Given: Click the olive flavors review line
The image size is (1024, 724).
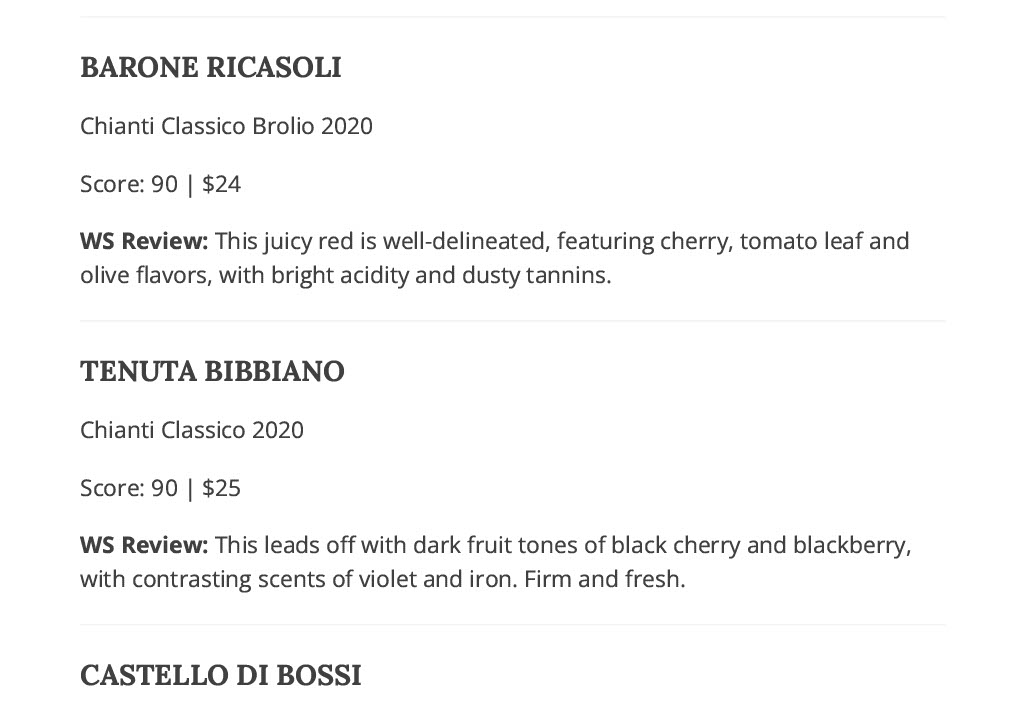Looking at the screenshot, I should [x=345, y=275].
